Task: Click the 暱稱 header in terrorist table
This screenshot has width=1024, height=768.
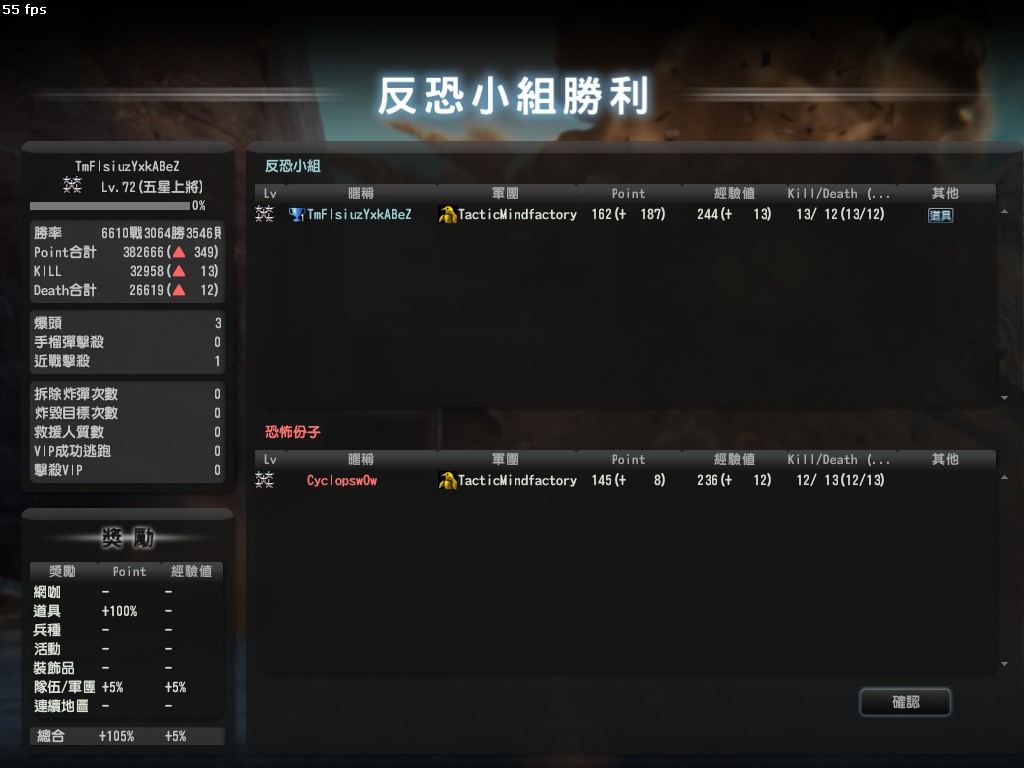Action: coord(360,460)
